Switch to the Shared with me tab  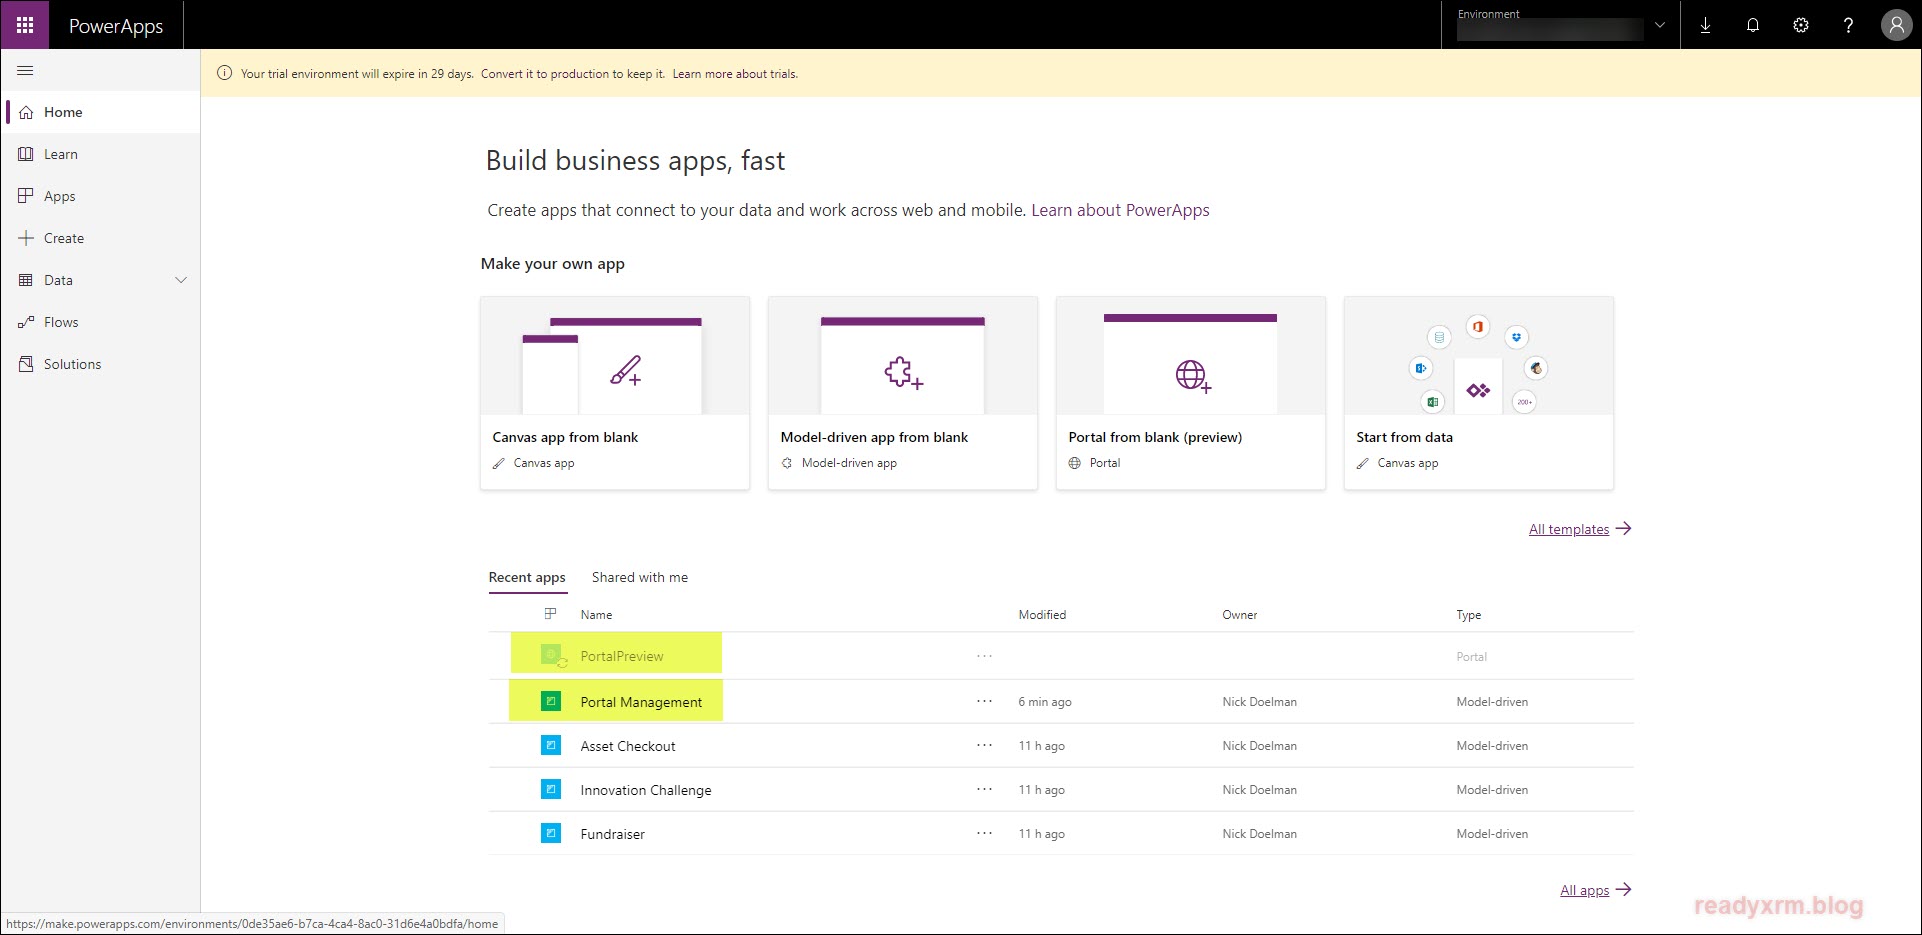(639, 577)
